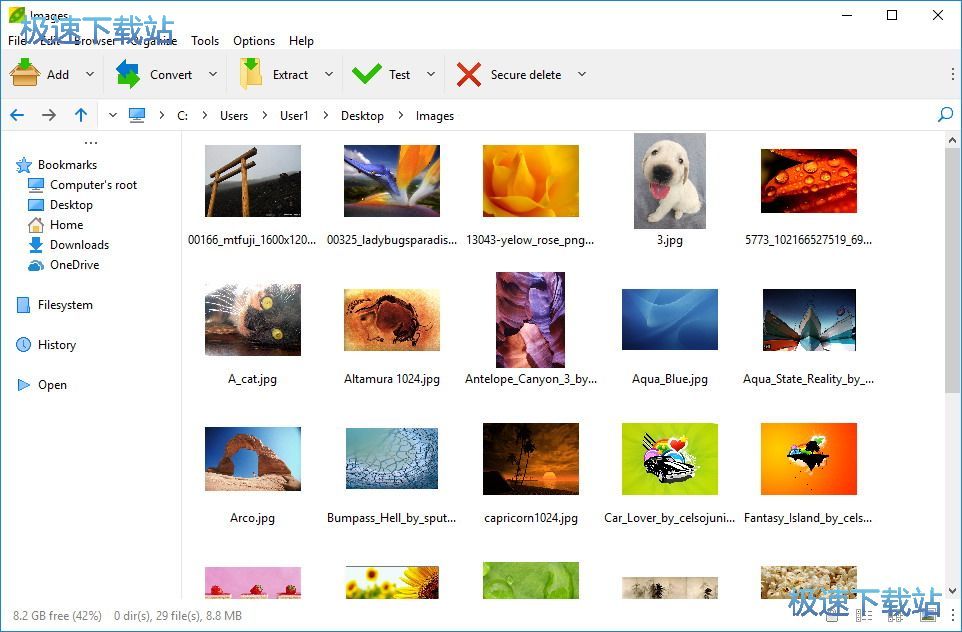This screenshot has width=962, height=632.
Task: Go back with the left arrow
Action: click(17, 115)
